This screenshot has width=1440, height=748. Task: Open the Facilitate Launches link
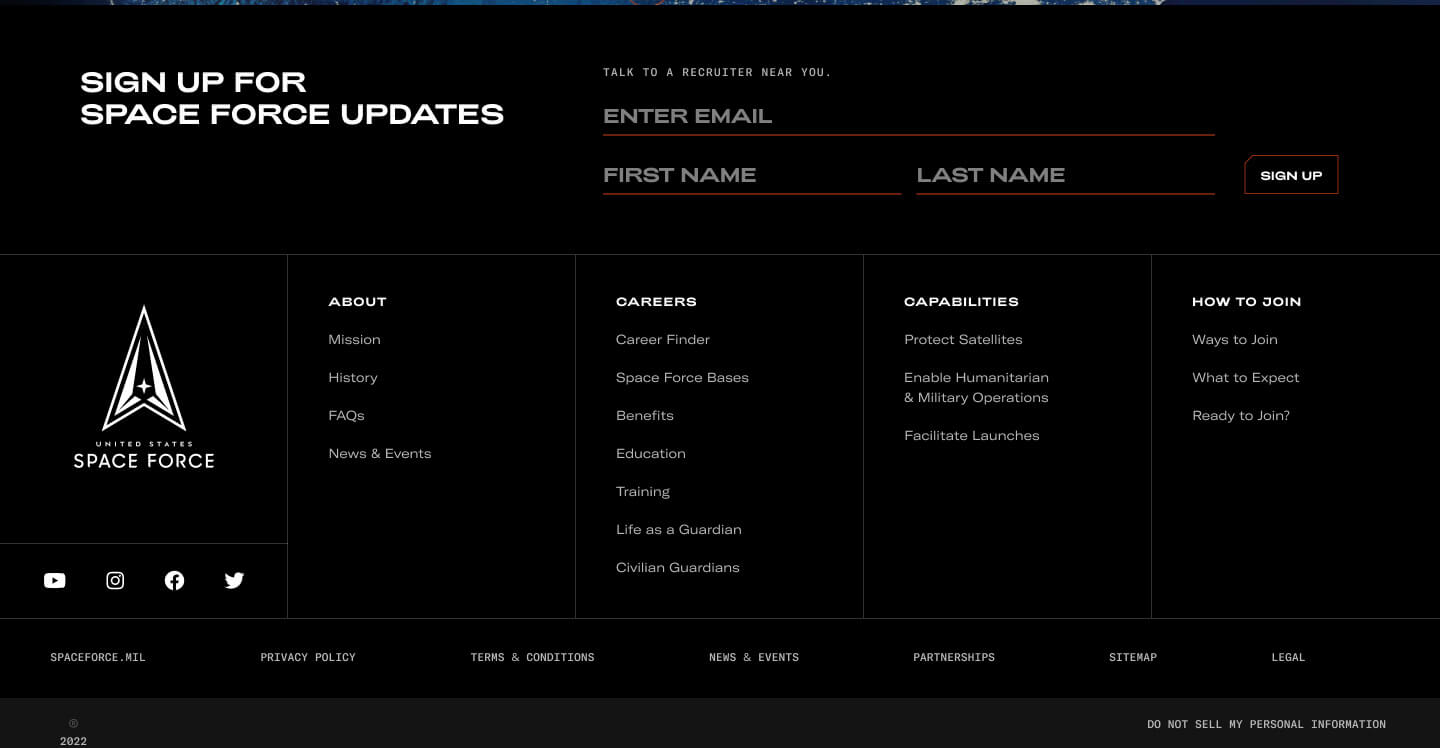pyautogui.click(x=972, y=436)
